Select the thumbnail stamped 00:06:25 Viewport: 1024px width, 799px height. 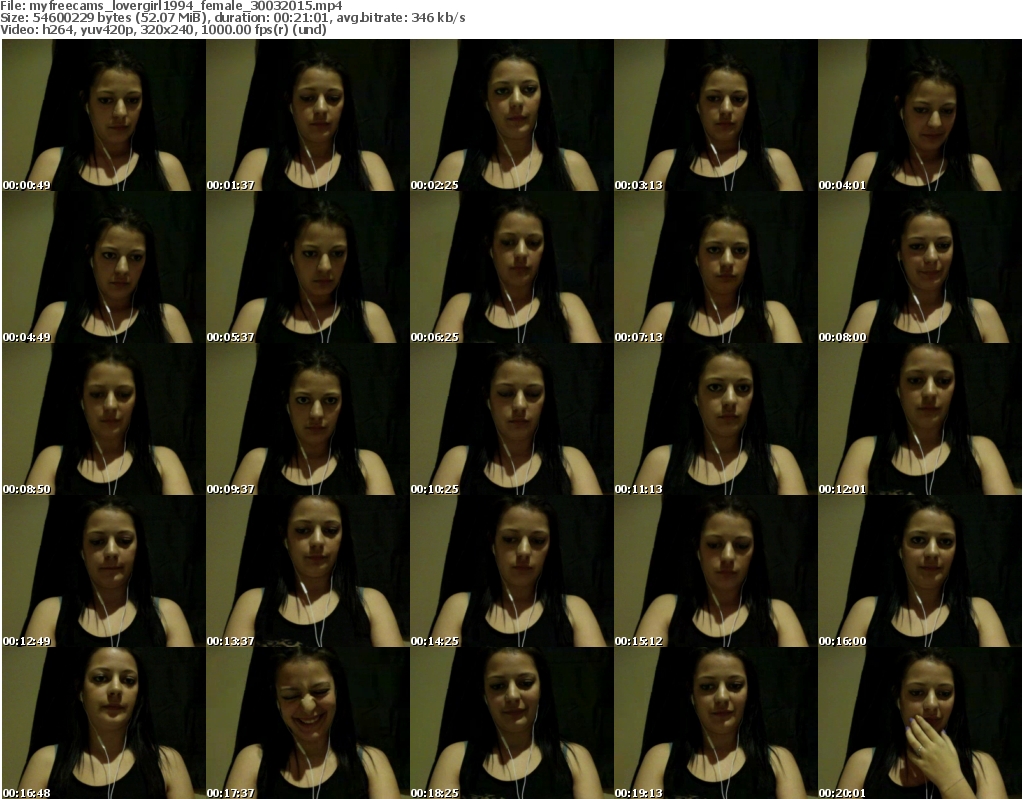pyautogui.click(x=511, y=267)
